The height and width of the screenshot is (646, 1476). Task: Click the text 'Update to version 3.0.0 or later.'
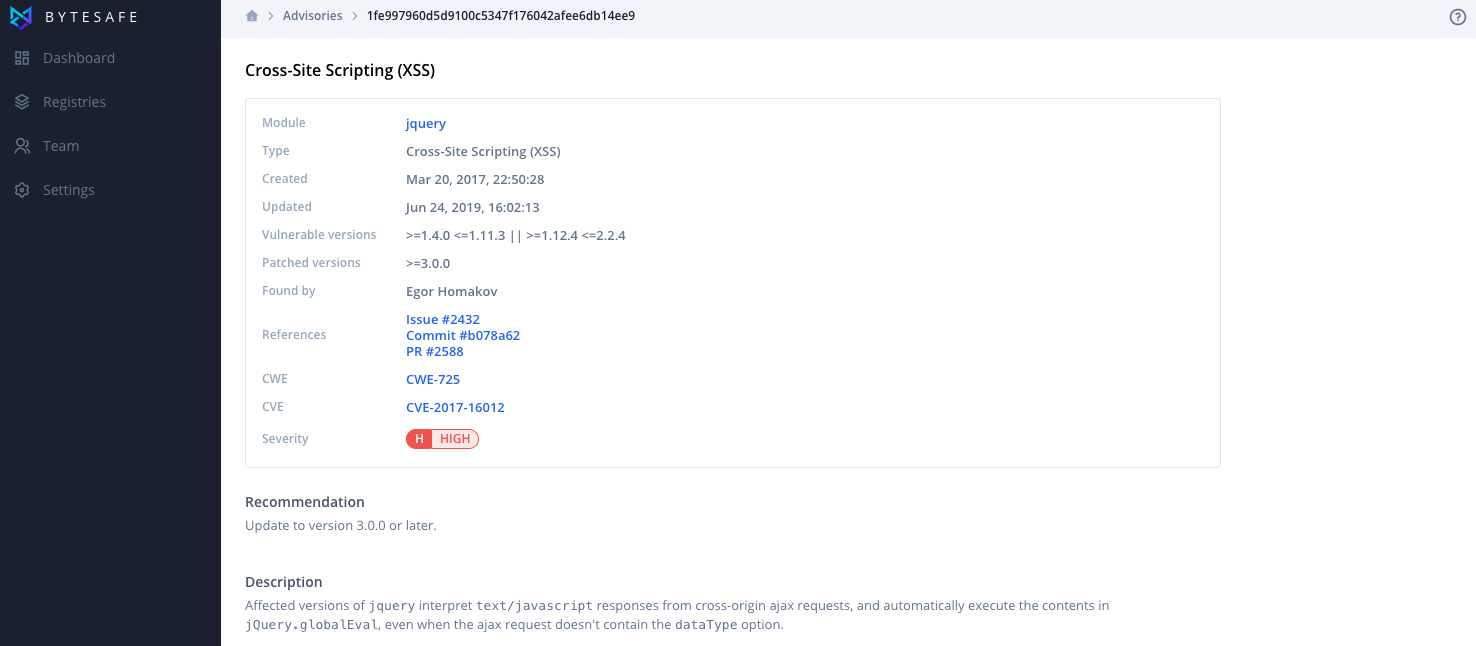[341, 526]
